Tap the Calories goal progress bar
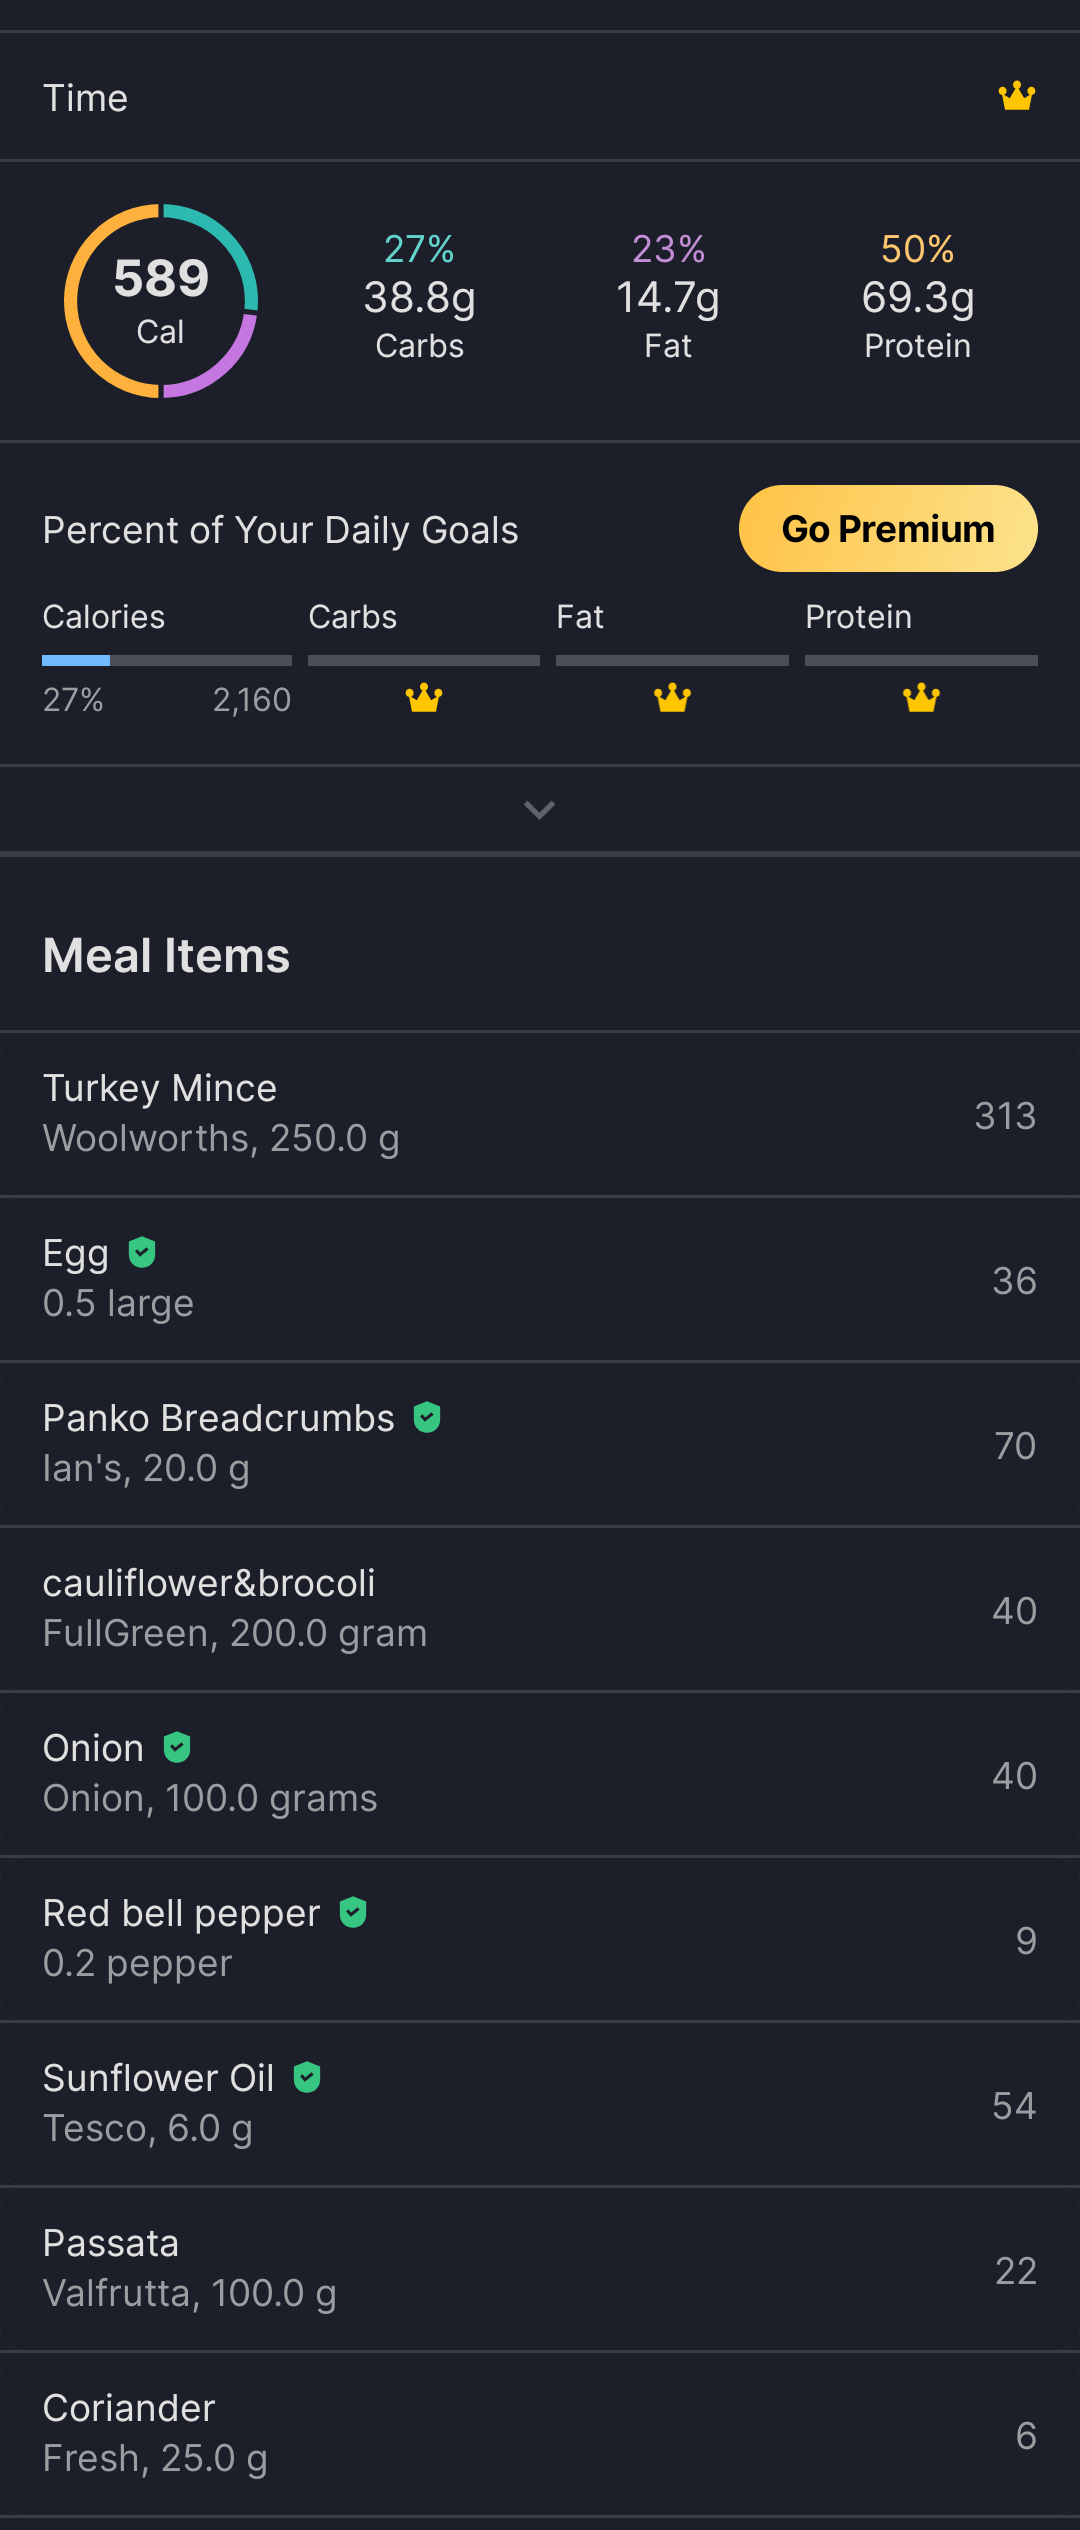1080x2530 pixels. pos(166,661)
